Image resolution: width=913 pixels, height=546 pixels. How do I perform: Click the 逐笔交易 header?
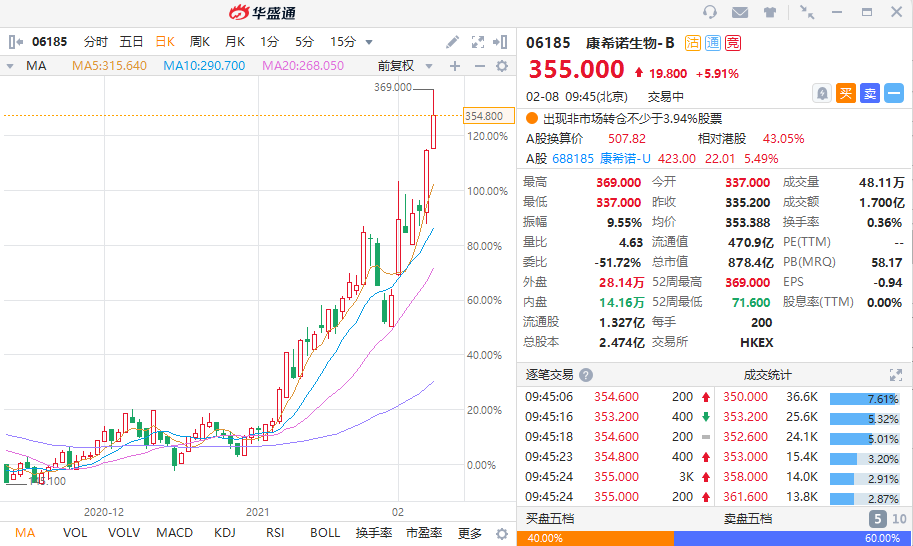point(550,375)
